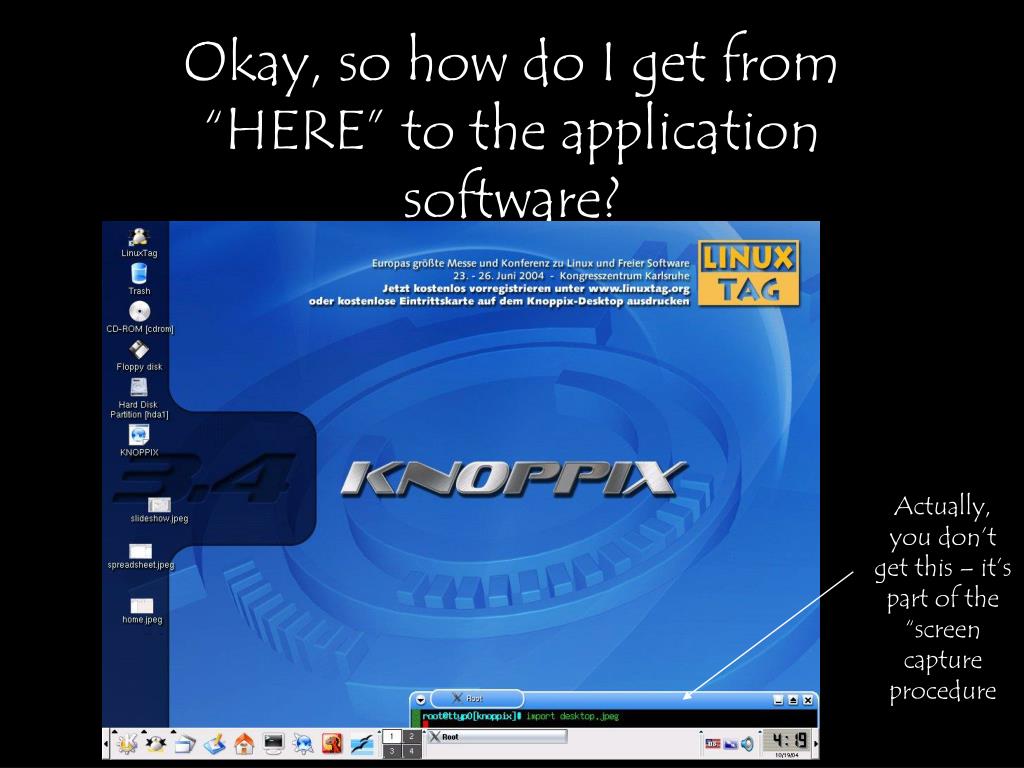The height and width of the screenshot is (768, 1024).
Task: Click the Show Desktop panel icon
Action: [x=215, y=743]
